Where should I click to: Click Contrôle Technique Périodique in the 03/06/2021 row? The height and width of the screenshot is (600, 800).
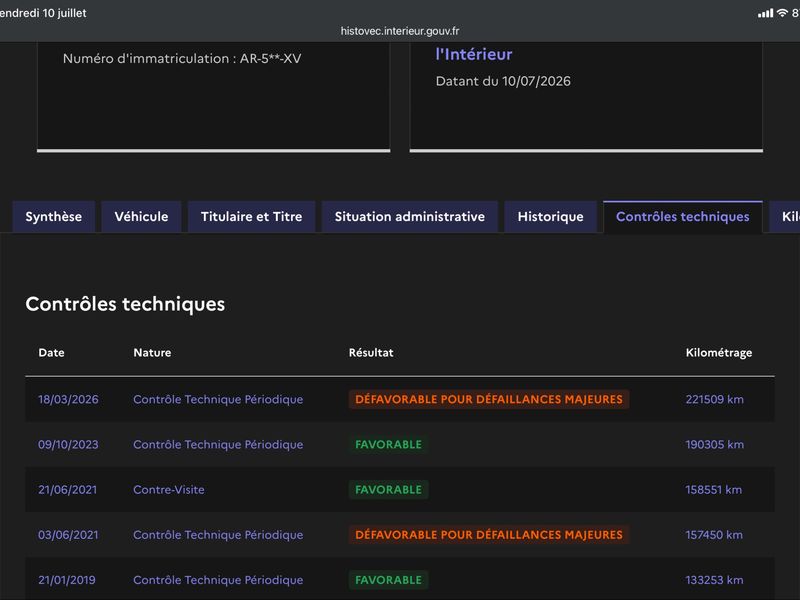point(218,535)
